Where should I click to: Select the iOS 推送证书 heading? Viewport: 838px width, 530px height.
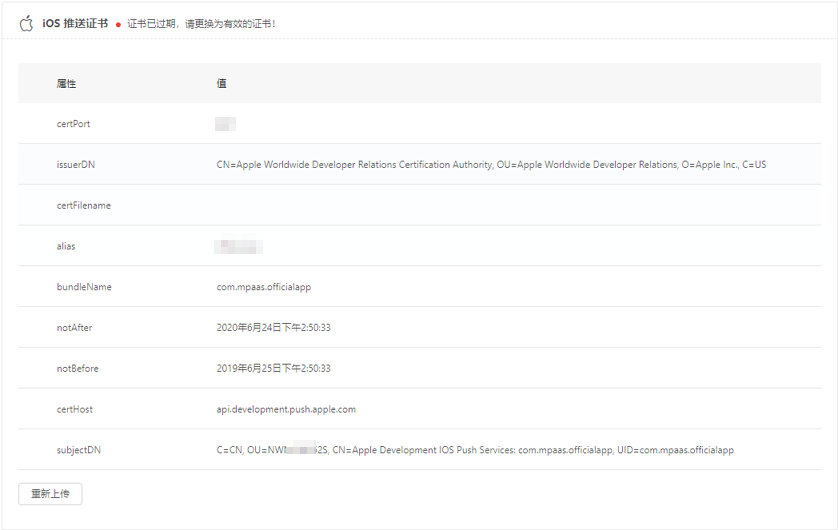tap(75, 24)
